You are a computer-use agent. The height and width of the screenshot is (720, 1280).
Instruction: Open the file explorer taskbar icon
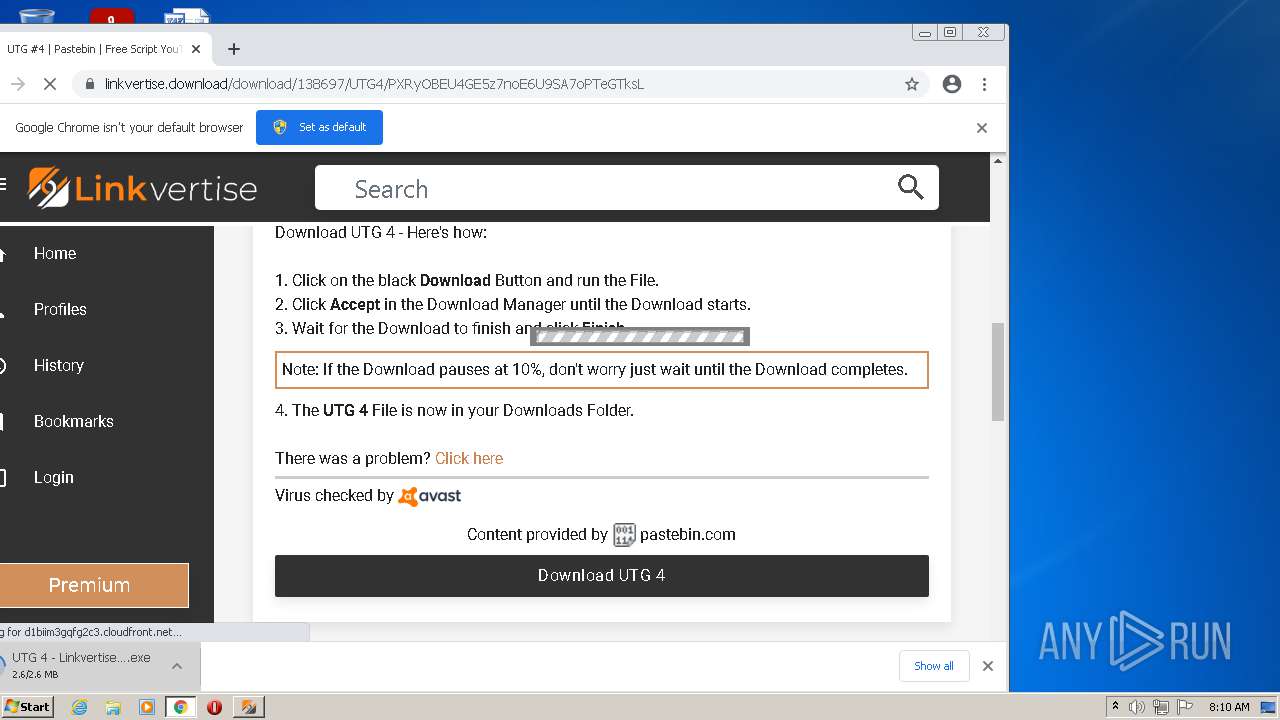(113, 707)
